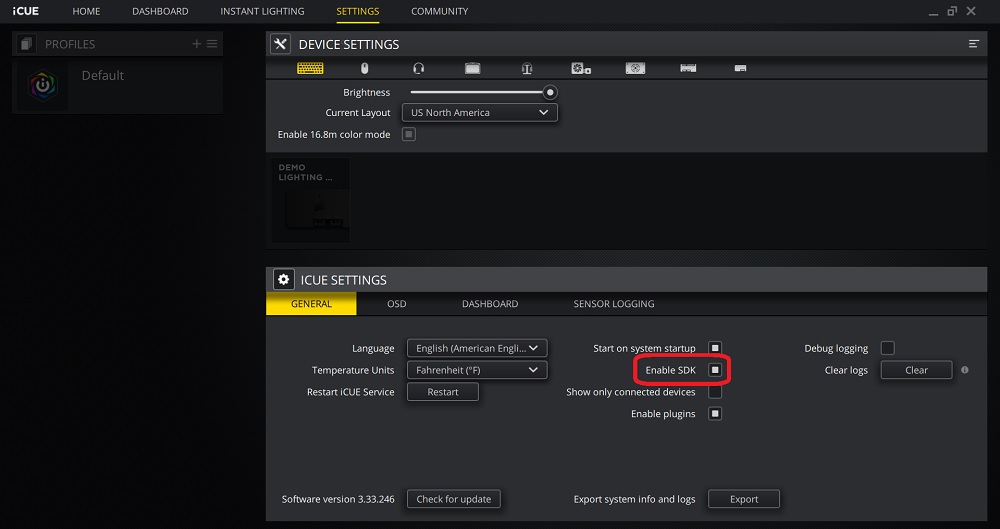Switch to the Sensor Logging tab

[613, 304]
